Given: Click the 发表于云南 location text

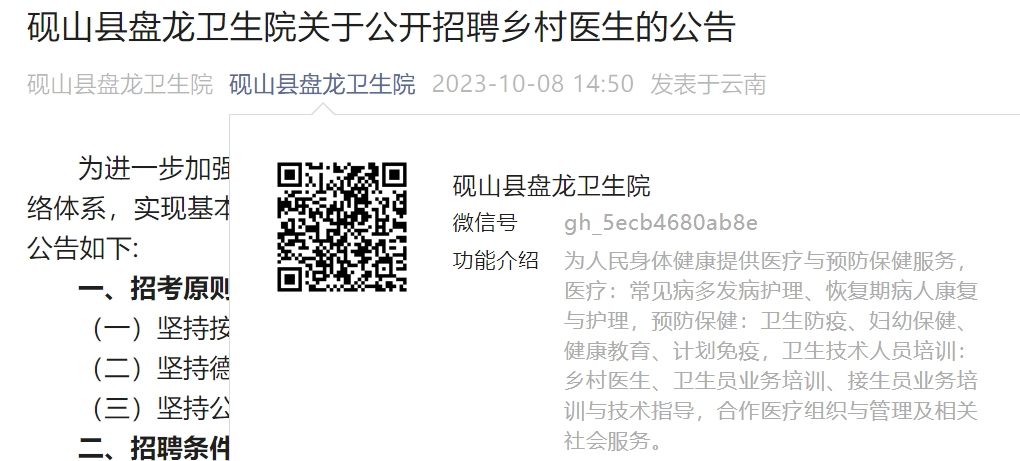Looking at the screenshot, I should pos(708,85).
